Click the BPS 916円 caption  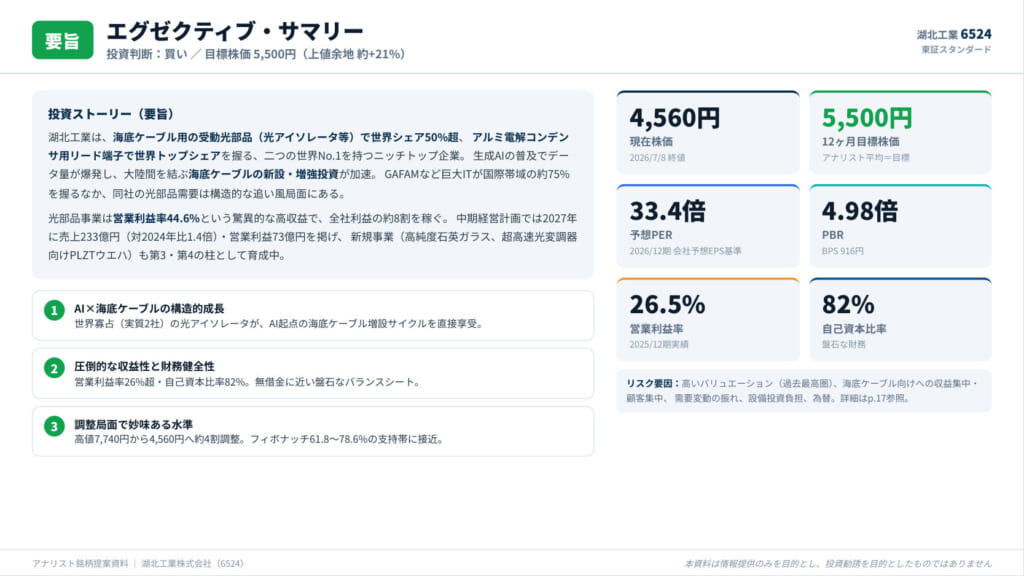842,251
